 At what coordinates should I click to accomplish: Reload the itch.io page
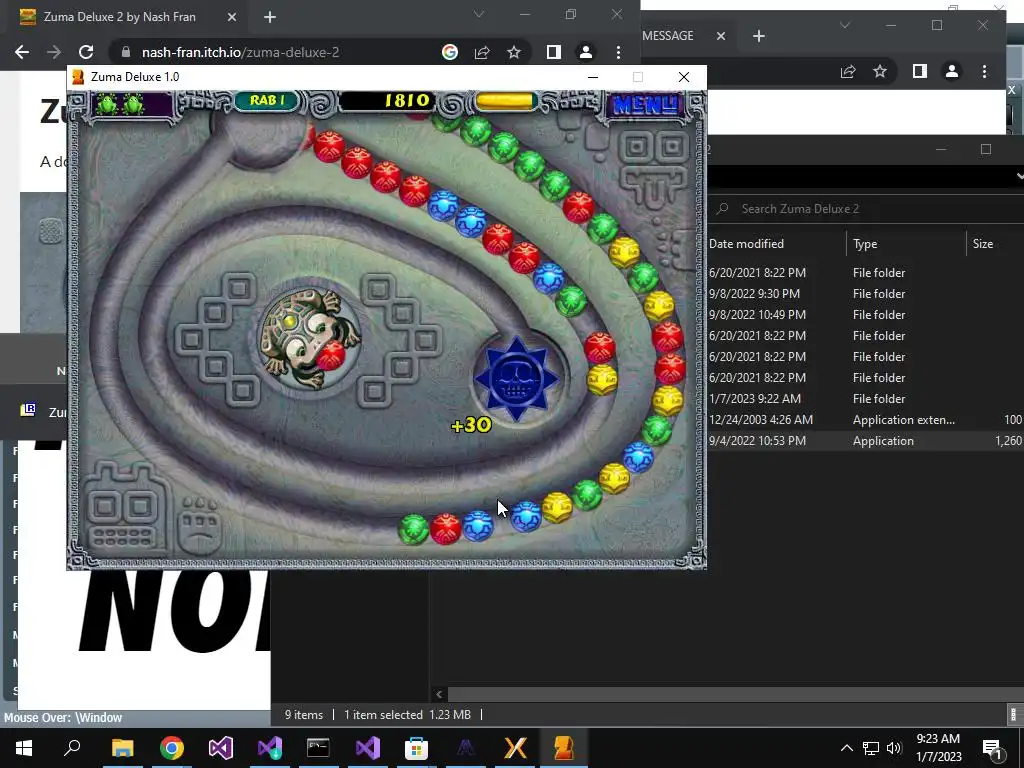point(86,52)
